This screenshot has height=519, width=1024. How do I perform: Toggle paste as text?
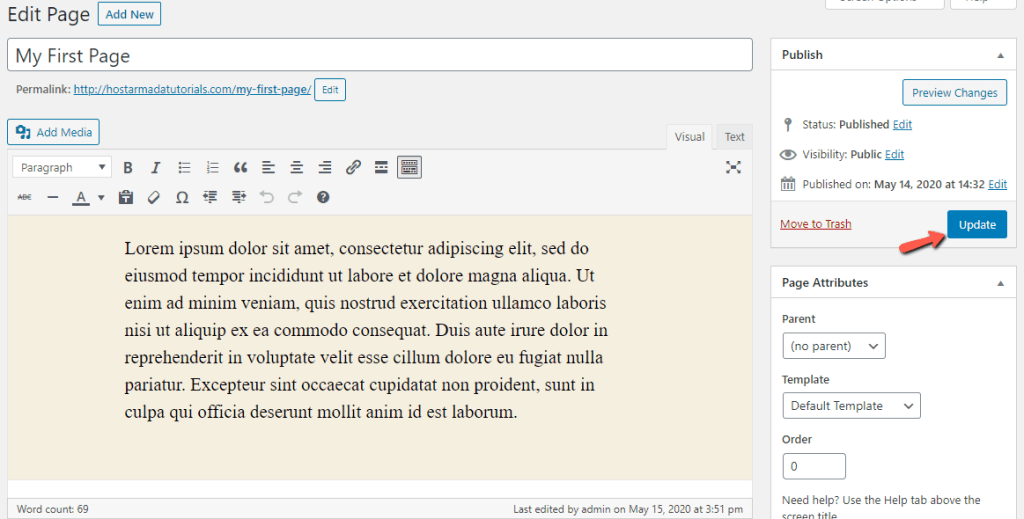[x=126, y=197]
